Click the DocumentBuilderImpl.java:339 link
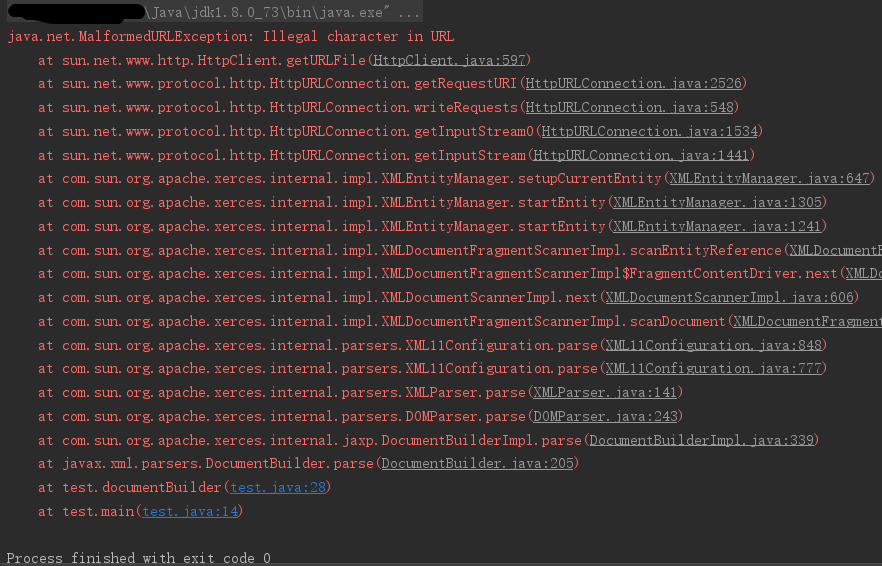882x566 pixels. coord(701,440)
